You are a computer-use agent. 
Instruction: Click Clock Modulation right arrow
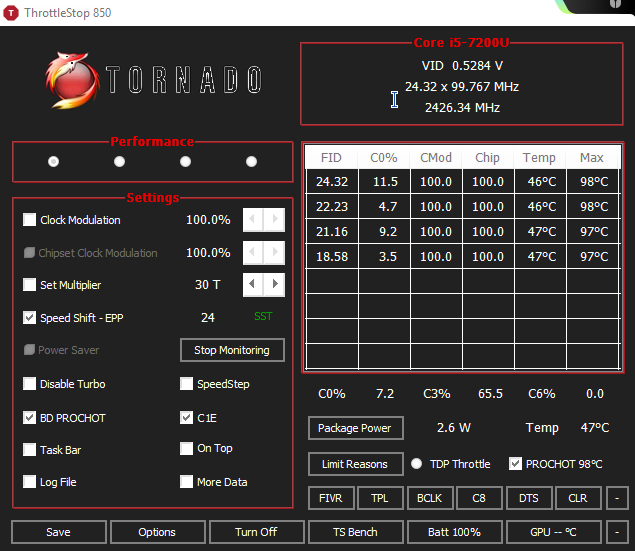tap(275, 220)
